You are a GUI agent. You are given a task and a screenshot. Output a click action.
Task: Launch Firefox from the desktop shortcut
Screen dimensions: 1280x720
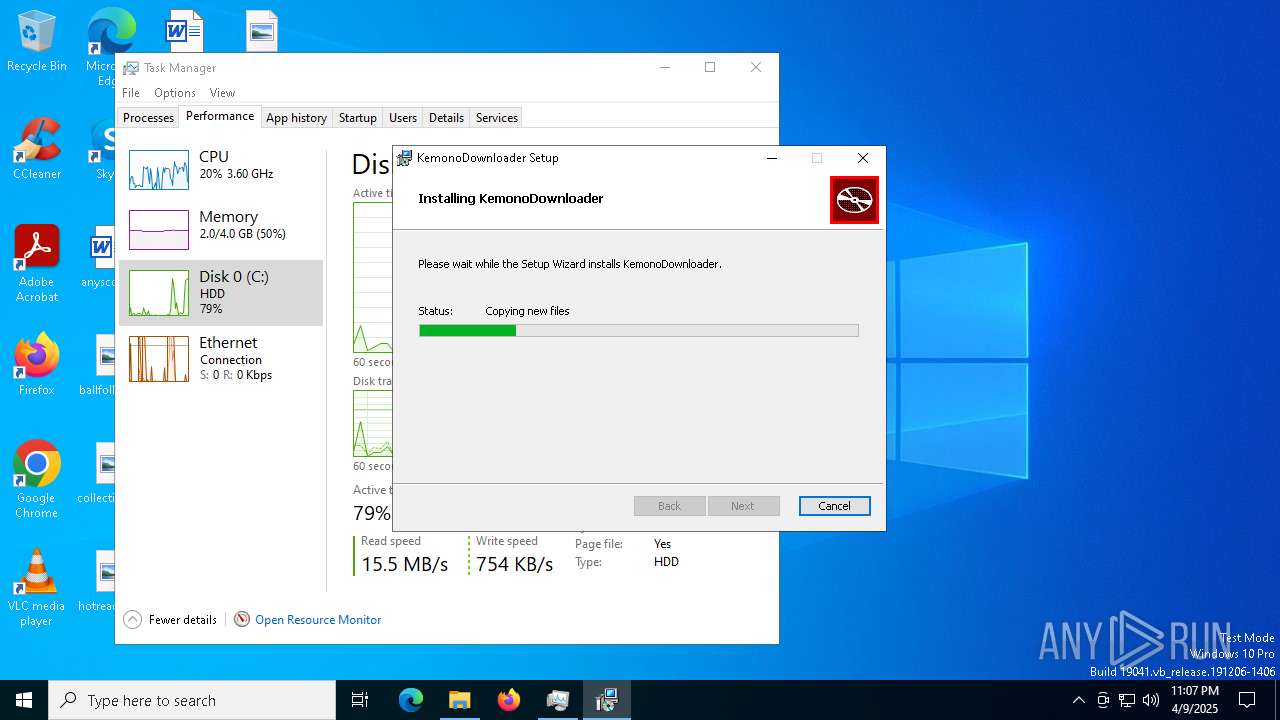(36, 365)
